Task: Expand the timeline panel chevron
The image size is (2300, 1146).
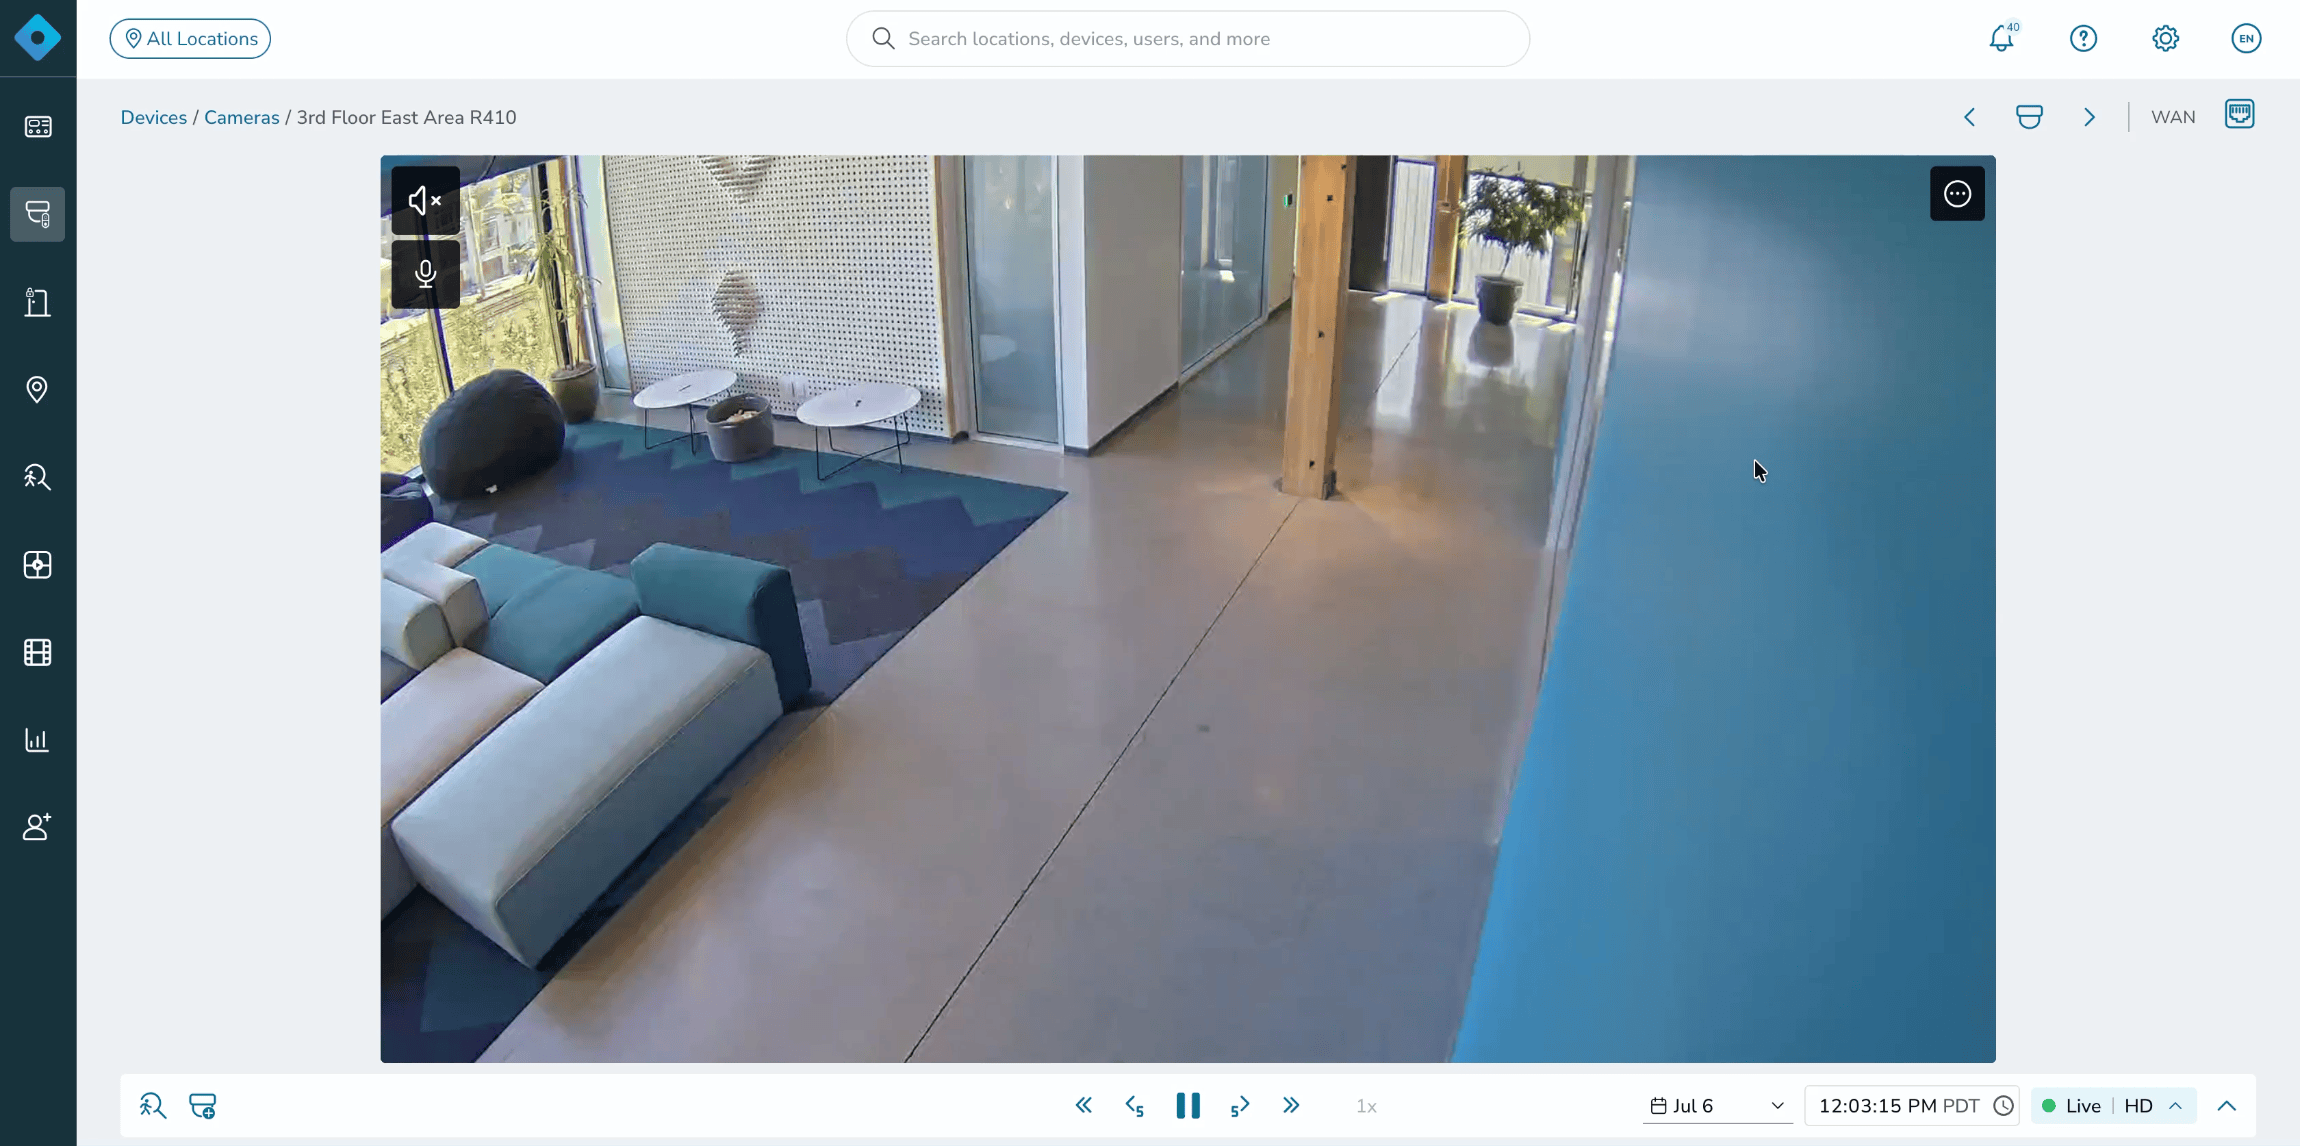Action: tap(2227, 1106)
